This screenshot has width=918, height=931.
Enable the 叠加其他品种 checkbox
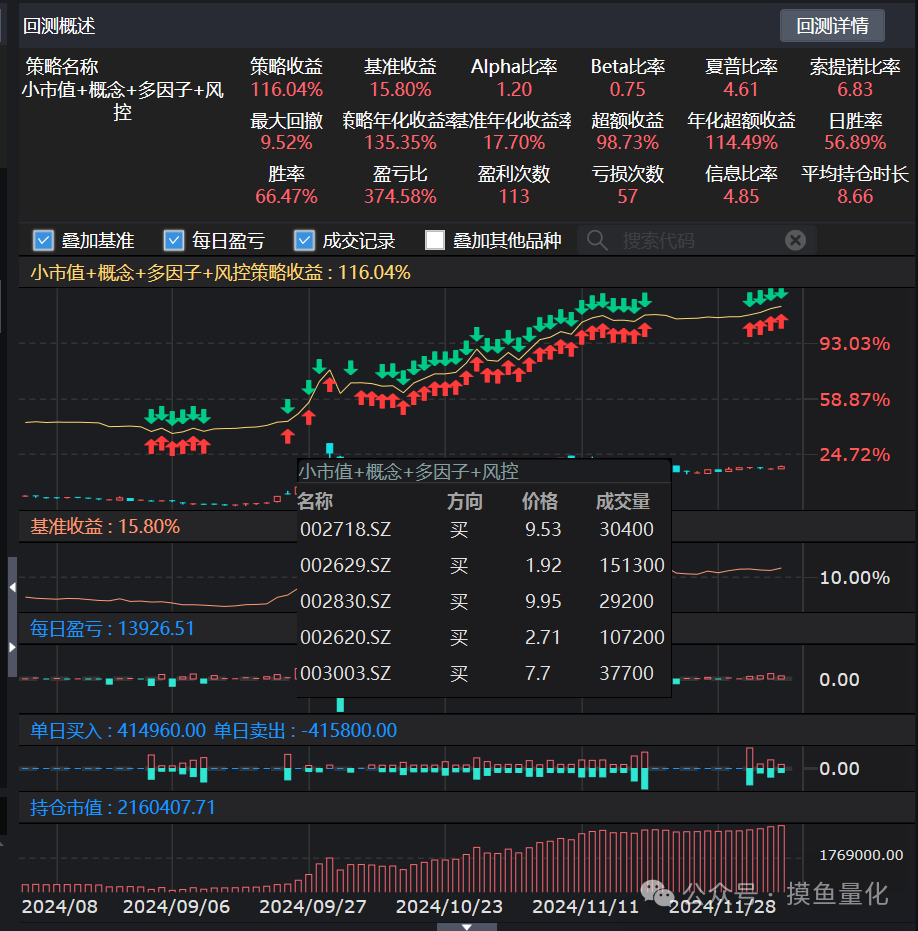[x=435, y=240]
